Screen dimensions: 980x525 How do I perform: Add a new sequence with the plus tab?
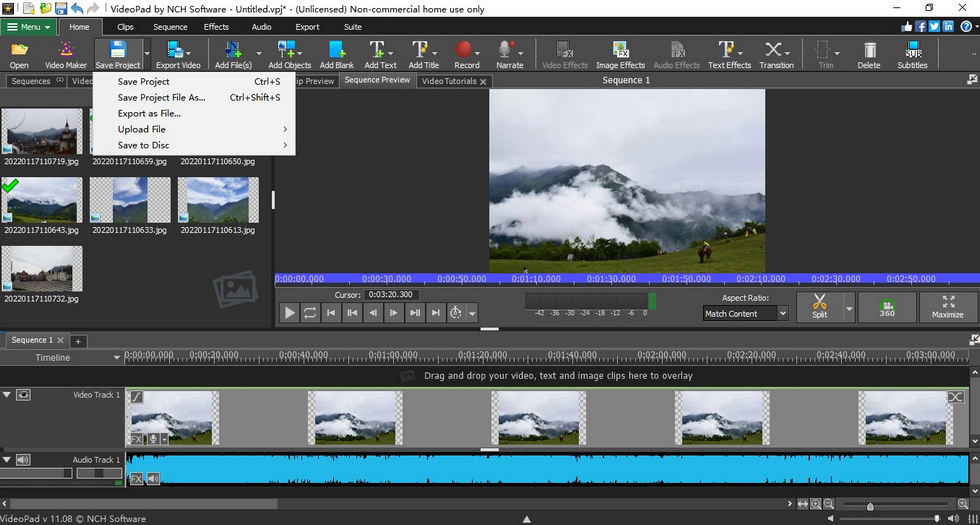(78, 341)
